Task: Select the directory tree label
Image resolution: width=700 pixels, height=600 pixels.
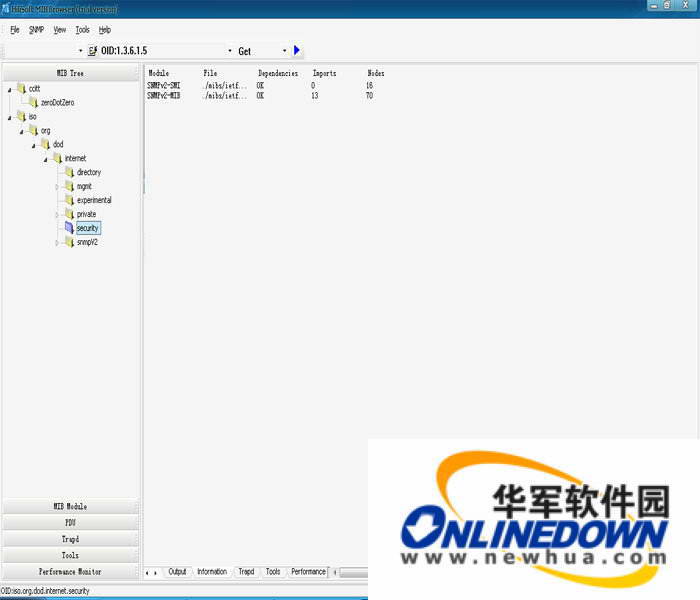Action: [x=89, y=172]
